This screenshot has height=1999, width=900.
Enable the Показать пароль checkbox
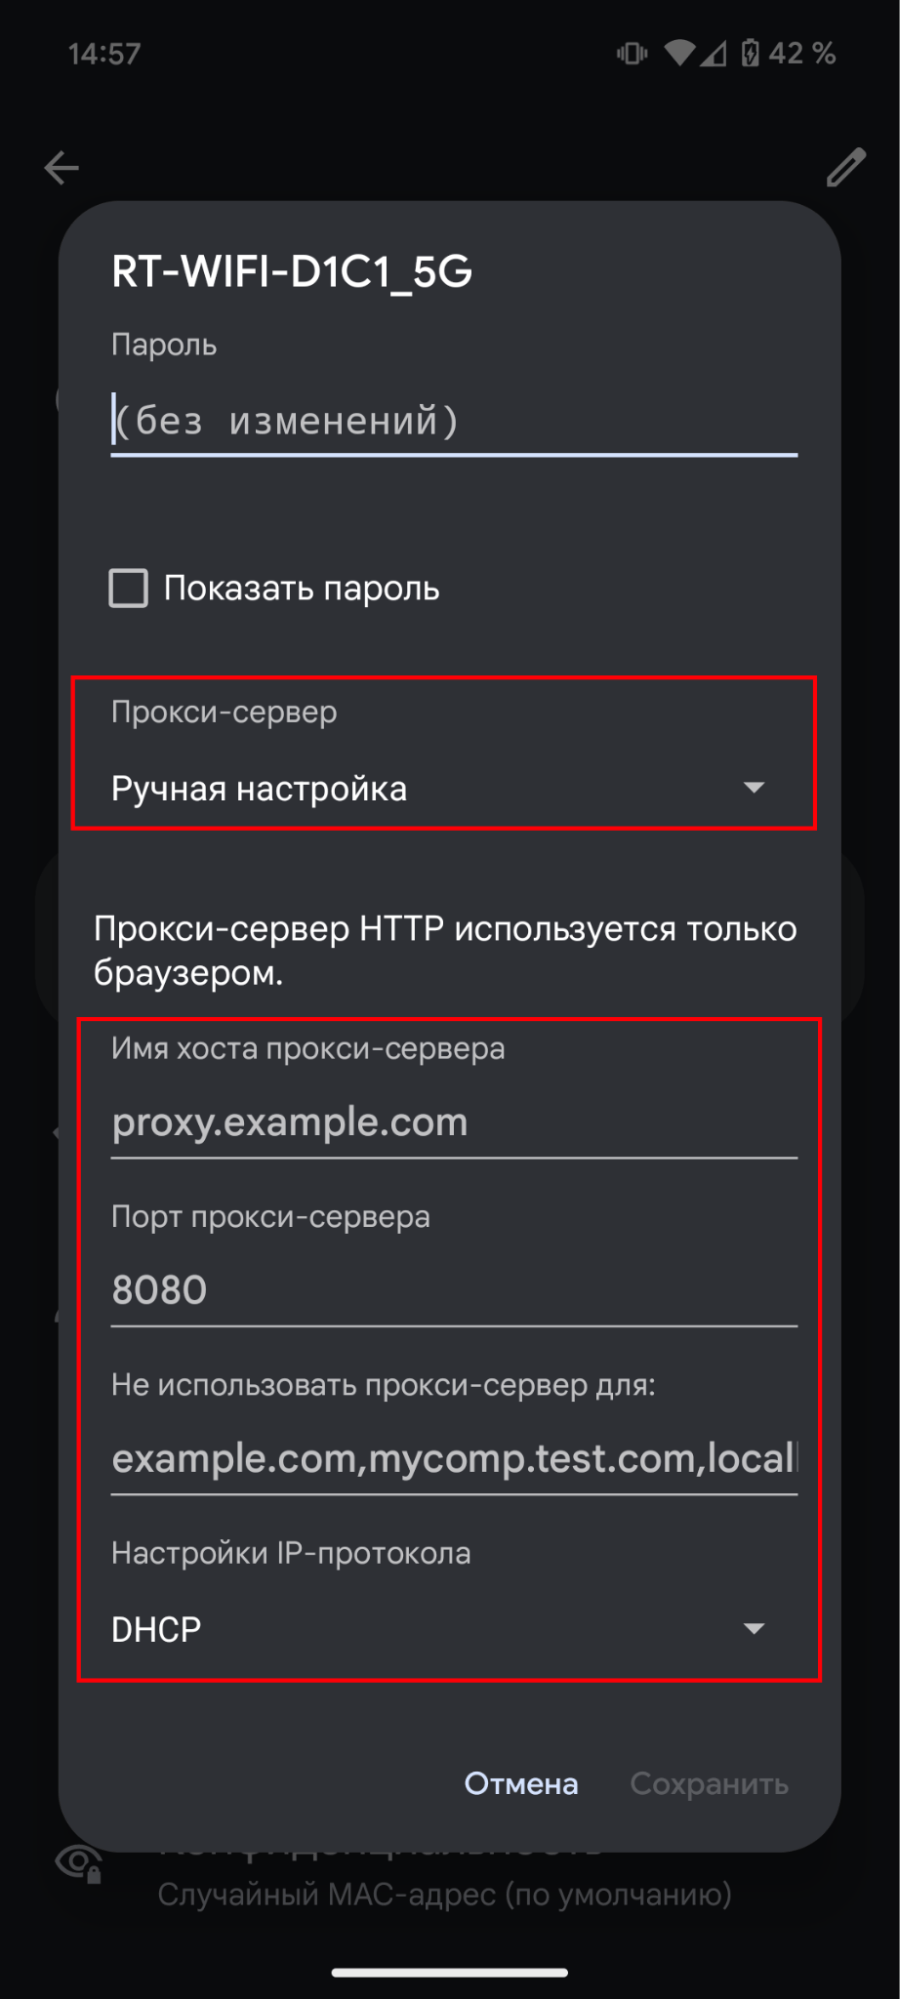(x=129, y=588)
